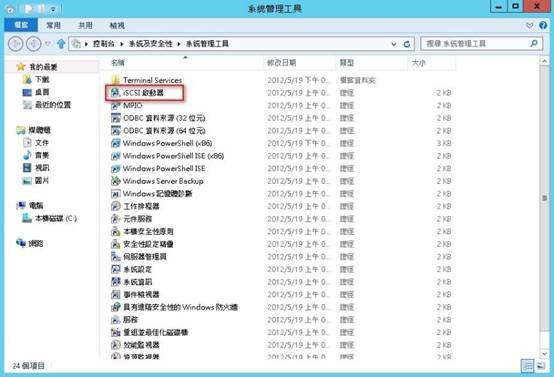Open the Quick Access Toolbar dropdown
The height and width of the screenshot is (377, 554).
click(53, 9)
